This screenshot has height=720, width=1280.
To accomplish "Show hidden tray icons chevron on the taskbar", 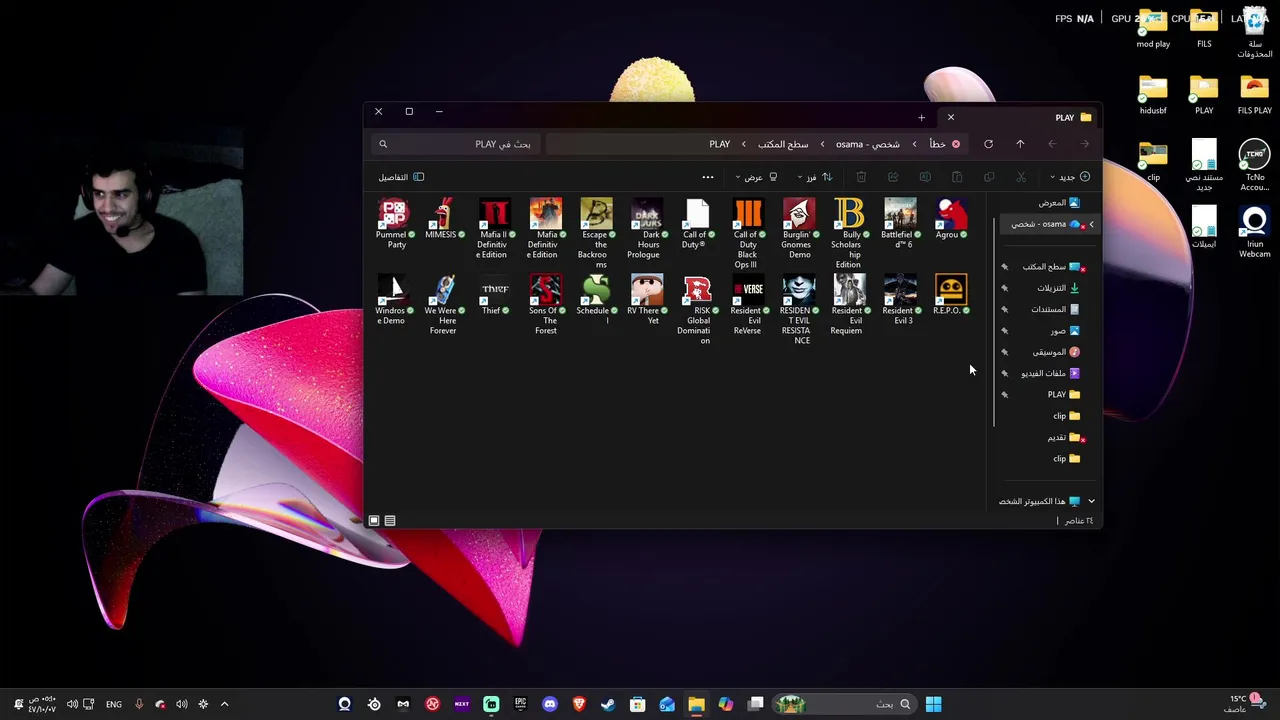I will tap(224, 704).
